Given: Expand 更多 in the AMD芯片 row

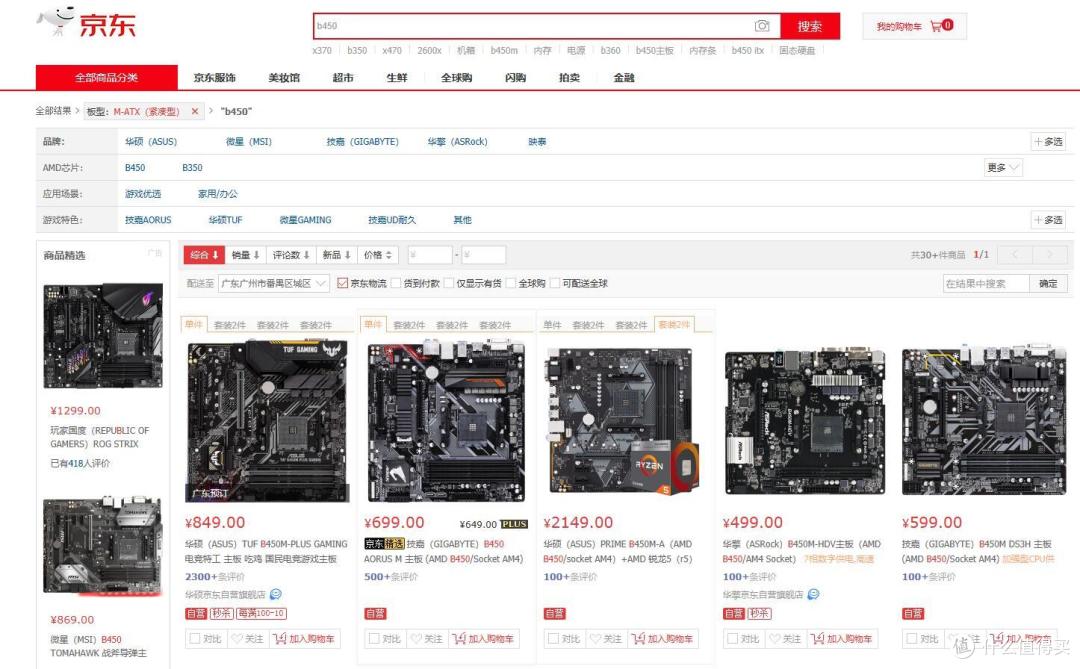Looking at the screenshot, I should pyautogui.click(x=1003, y=167).
